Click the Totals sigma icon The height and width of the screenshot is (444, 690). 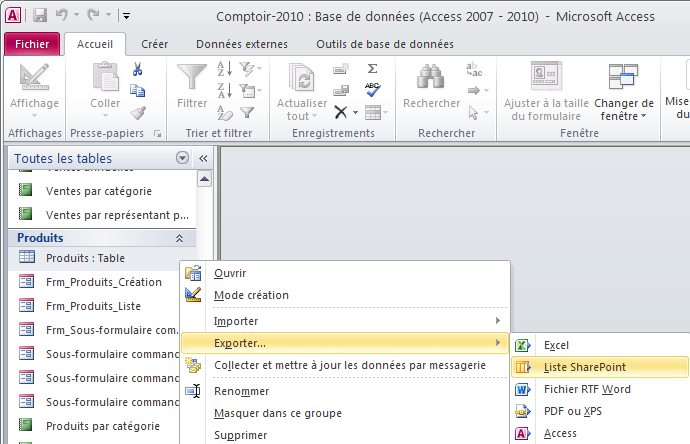tap(372, 68)
